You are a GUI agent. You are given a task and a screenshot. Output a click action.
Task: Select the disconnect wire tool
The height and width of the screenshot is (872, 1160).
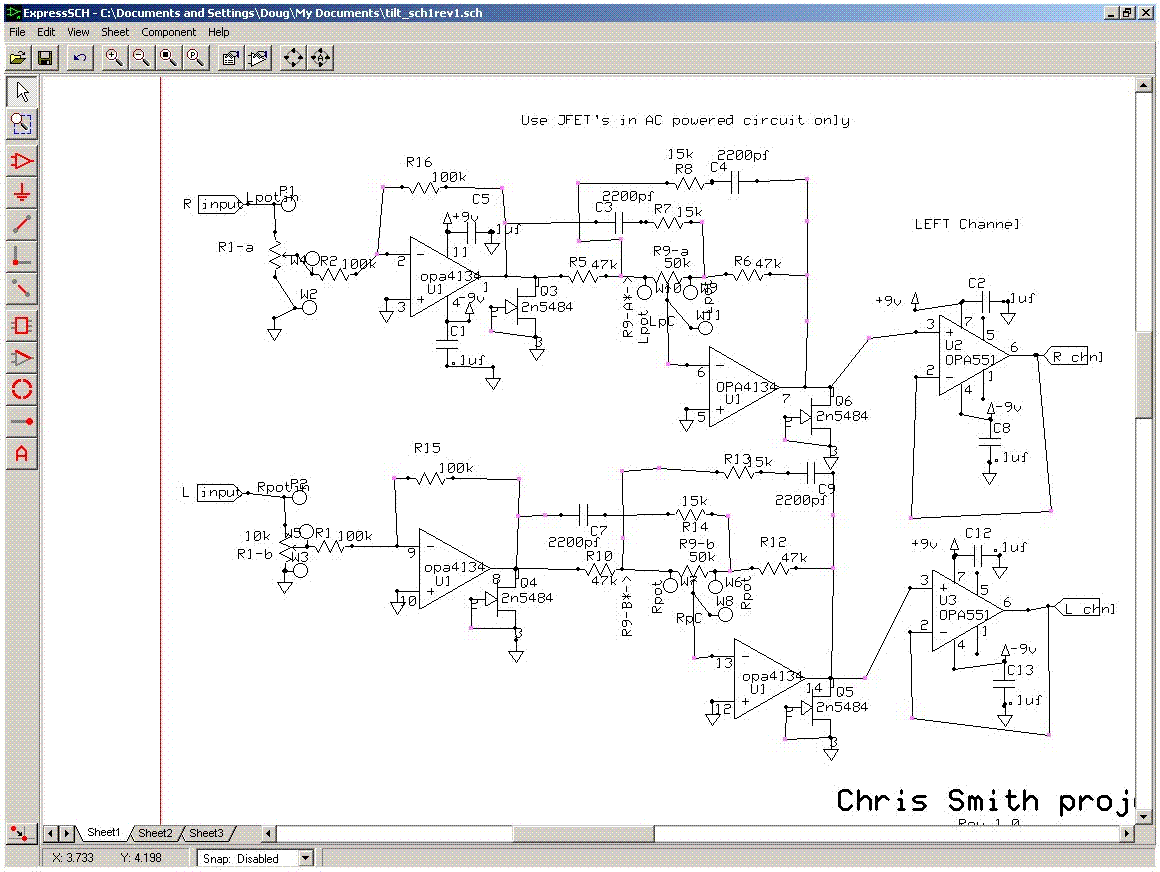(22, 290)
